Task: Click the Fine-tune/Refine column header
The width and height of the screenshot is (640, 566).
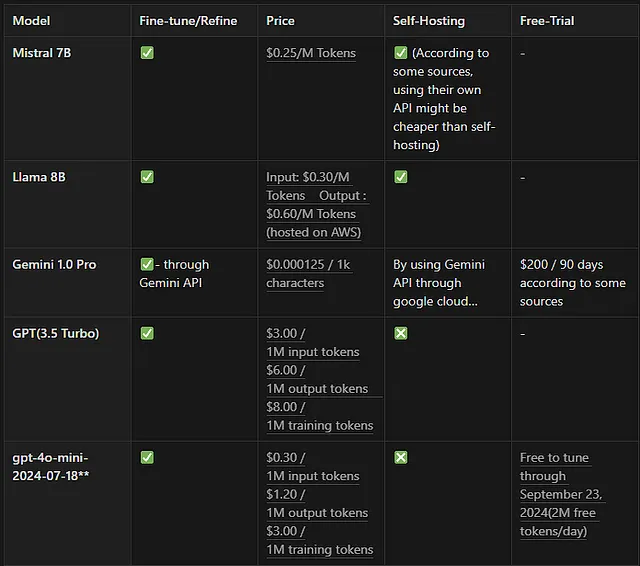Action: [188, 20]
